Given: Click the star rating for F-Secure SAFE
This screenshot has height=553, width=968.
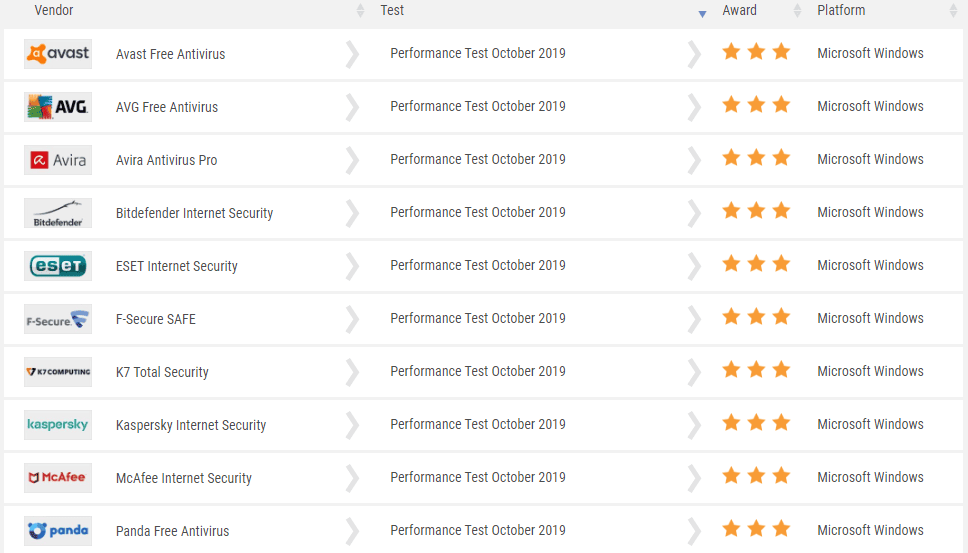Looking at the screenshot, I should (x=756, y=317).
